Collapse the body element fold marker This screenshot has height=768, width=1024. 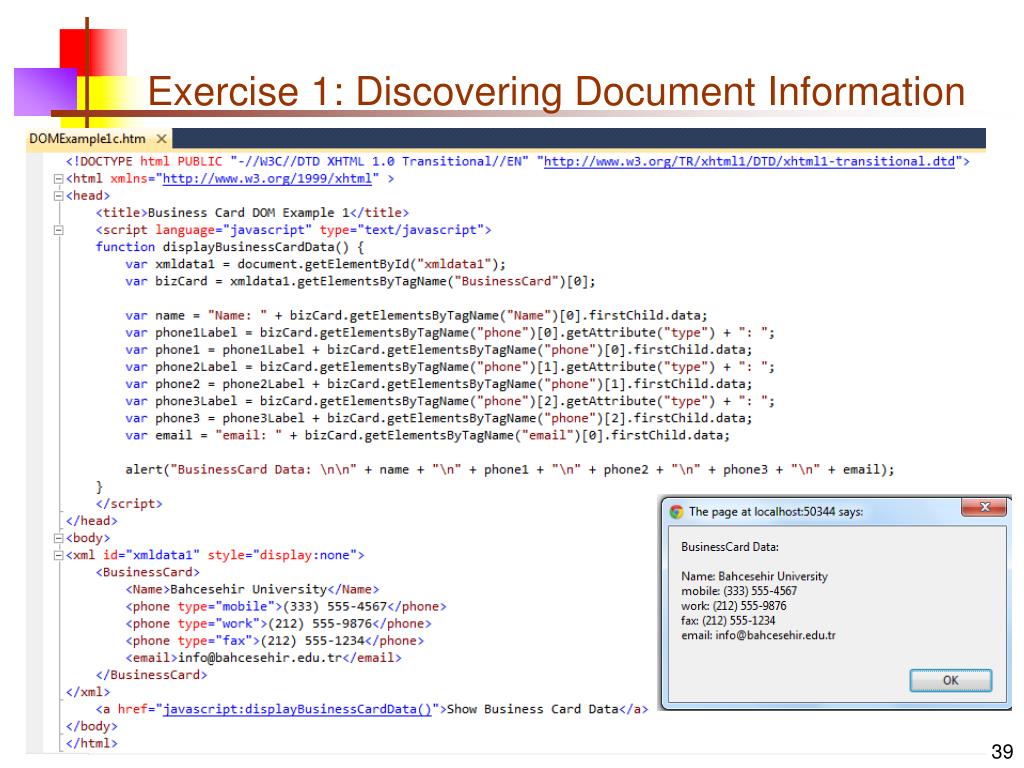58,538
